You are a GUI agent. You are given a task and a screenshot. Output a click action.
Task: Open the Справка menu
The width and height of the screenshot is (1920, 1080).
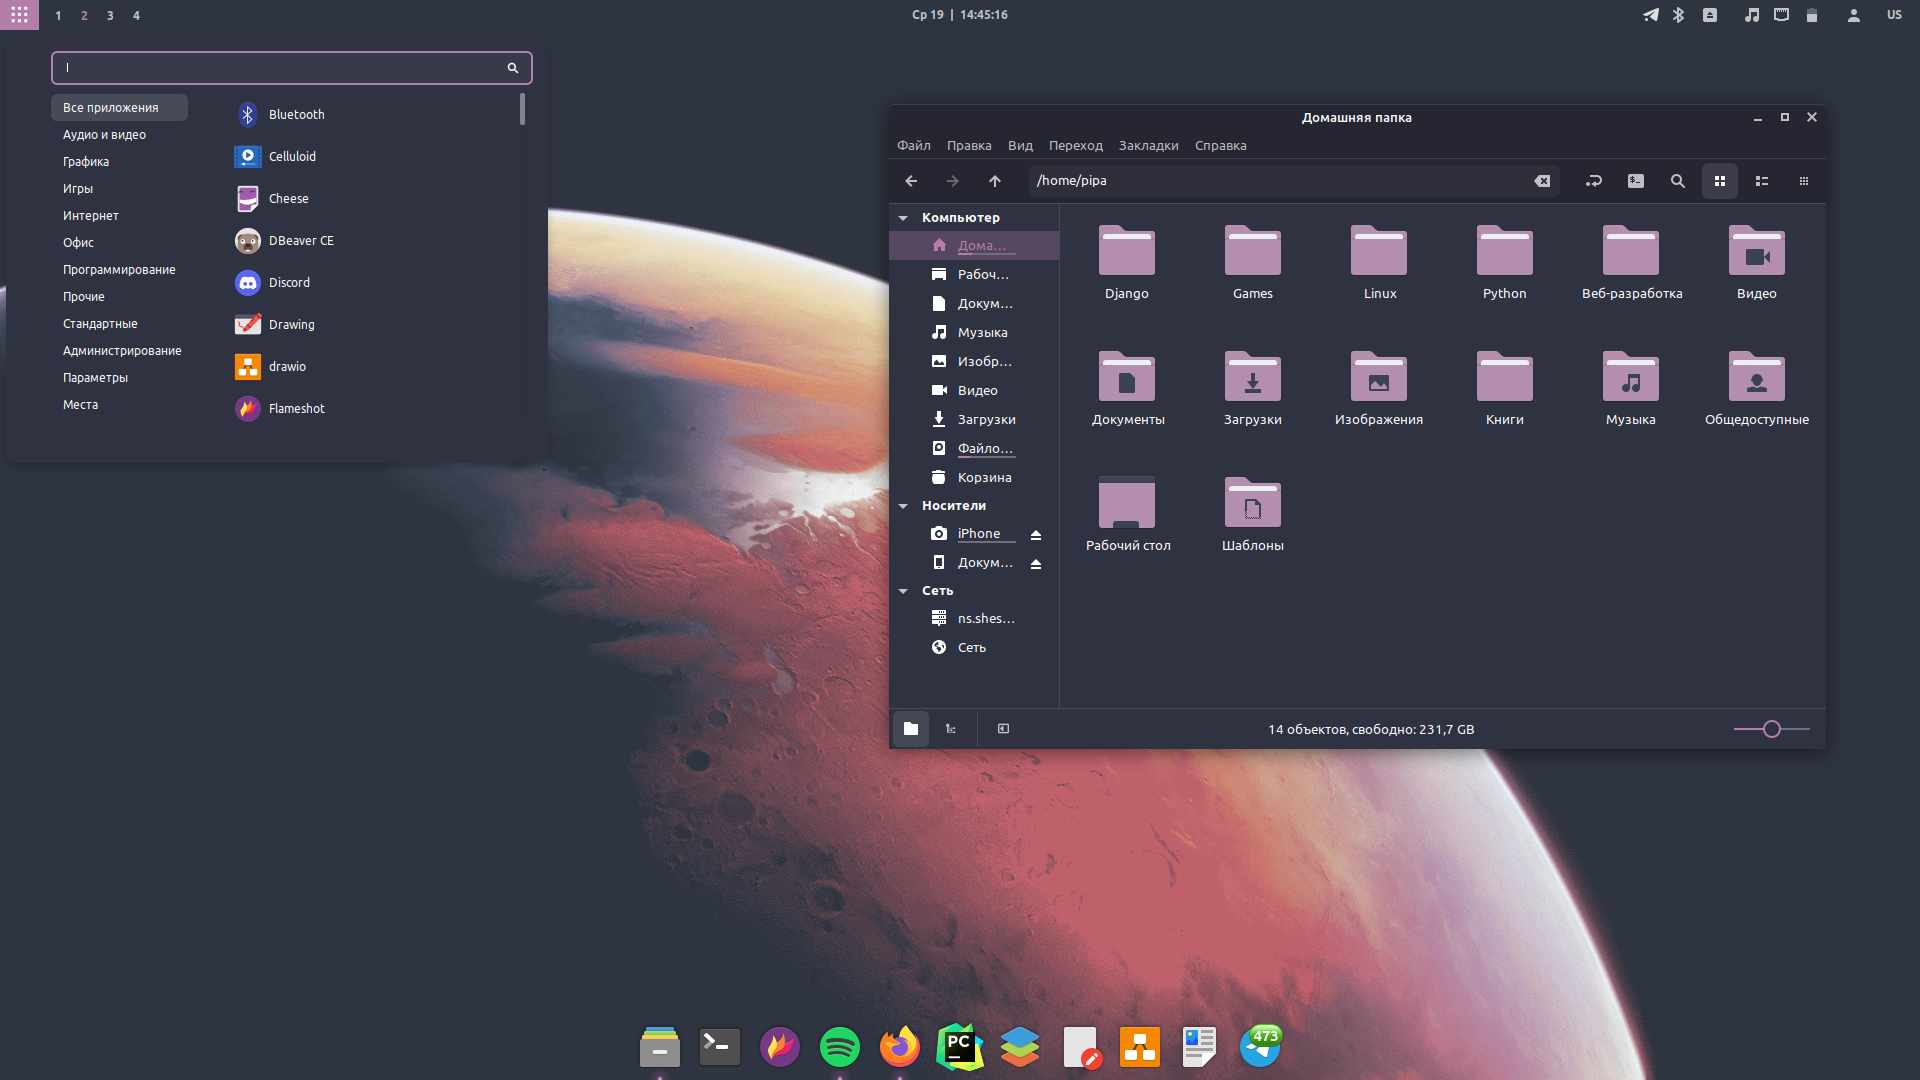1220,146
